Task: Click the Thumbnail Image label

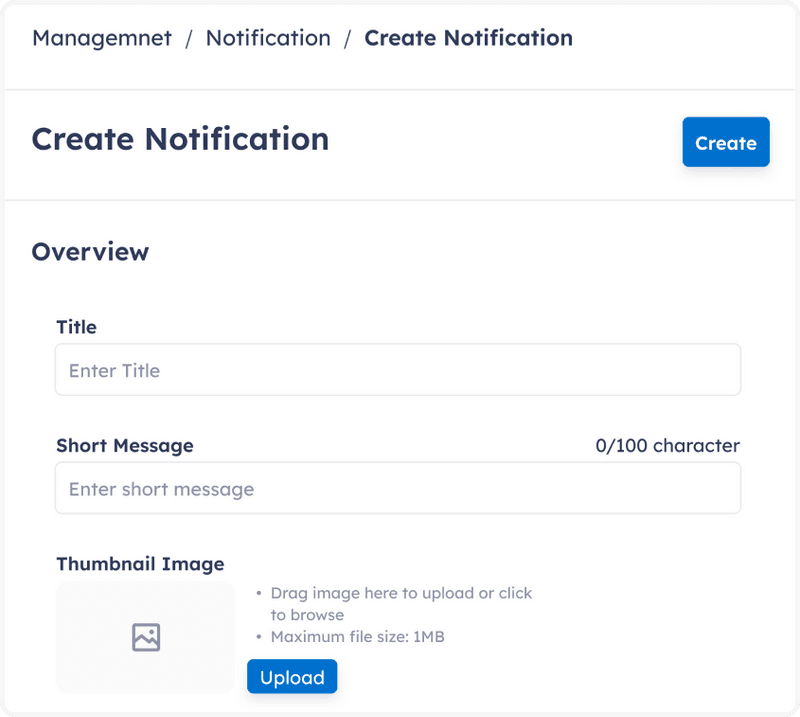Action: 140,565
